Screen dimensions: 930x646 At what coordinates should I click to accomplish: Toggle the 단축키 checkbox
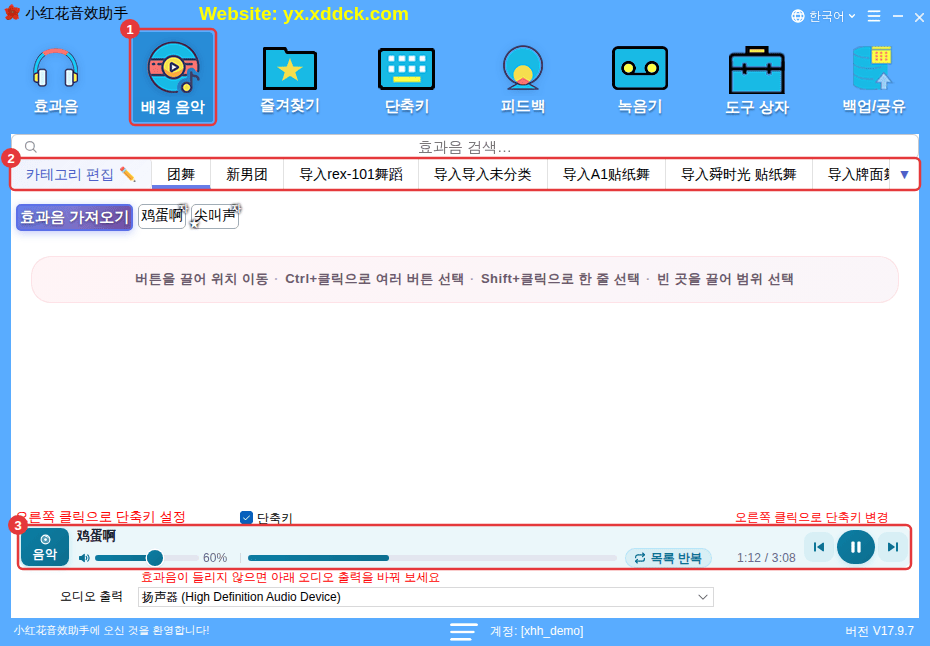tap(246, 517)
